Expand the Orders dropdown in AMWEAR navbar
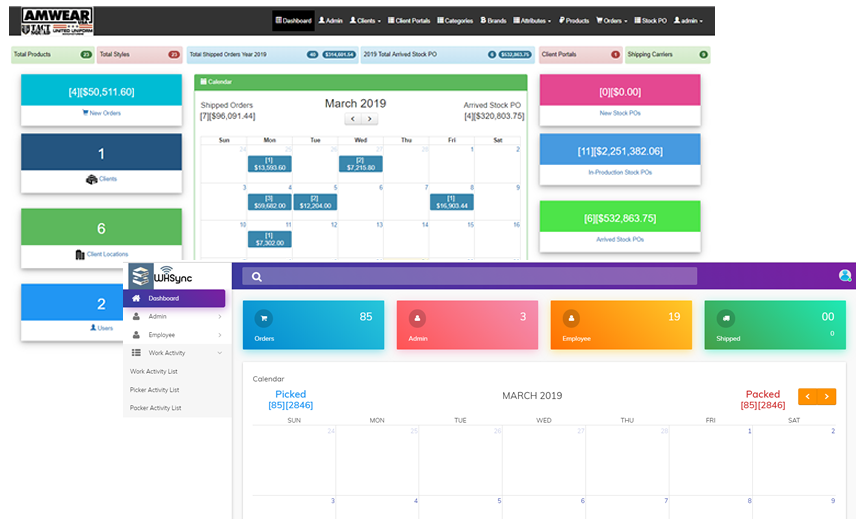The width and height of the screenshot is (856, 519). click(x=611, y=21)
